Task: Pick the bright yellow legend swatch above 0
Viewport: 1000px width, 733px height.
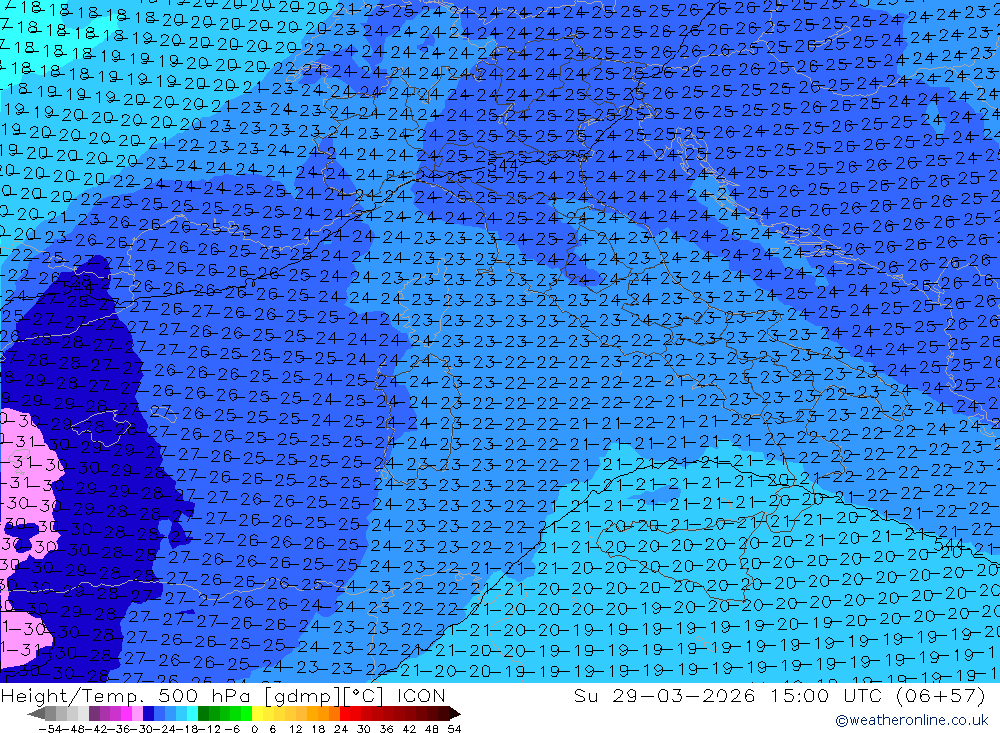Action: coord(257,713)
